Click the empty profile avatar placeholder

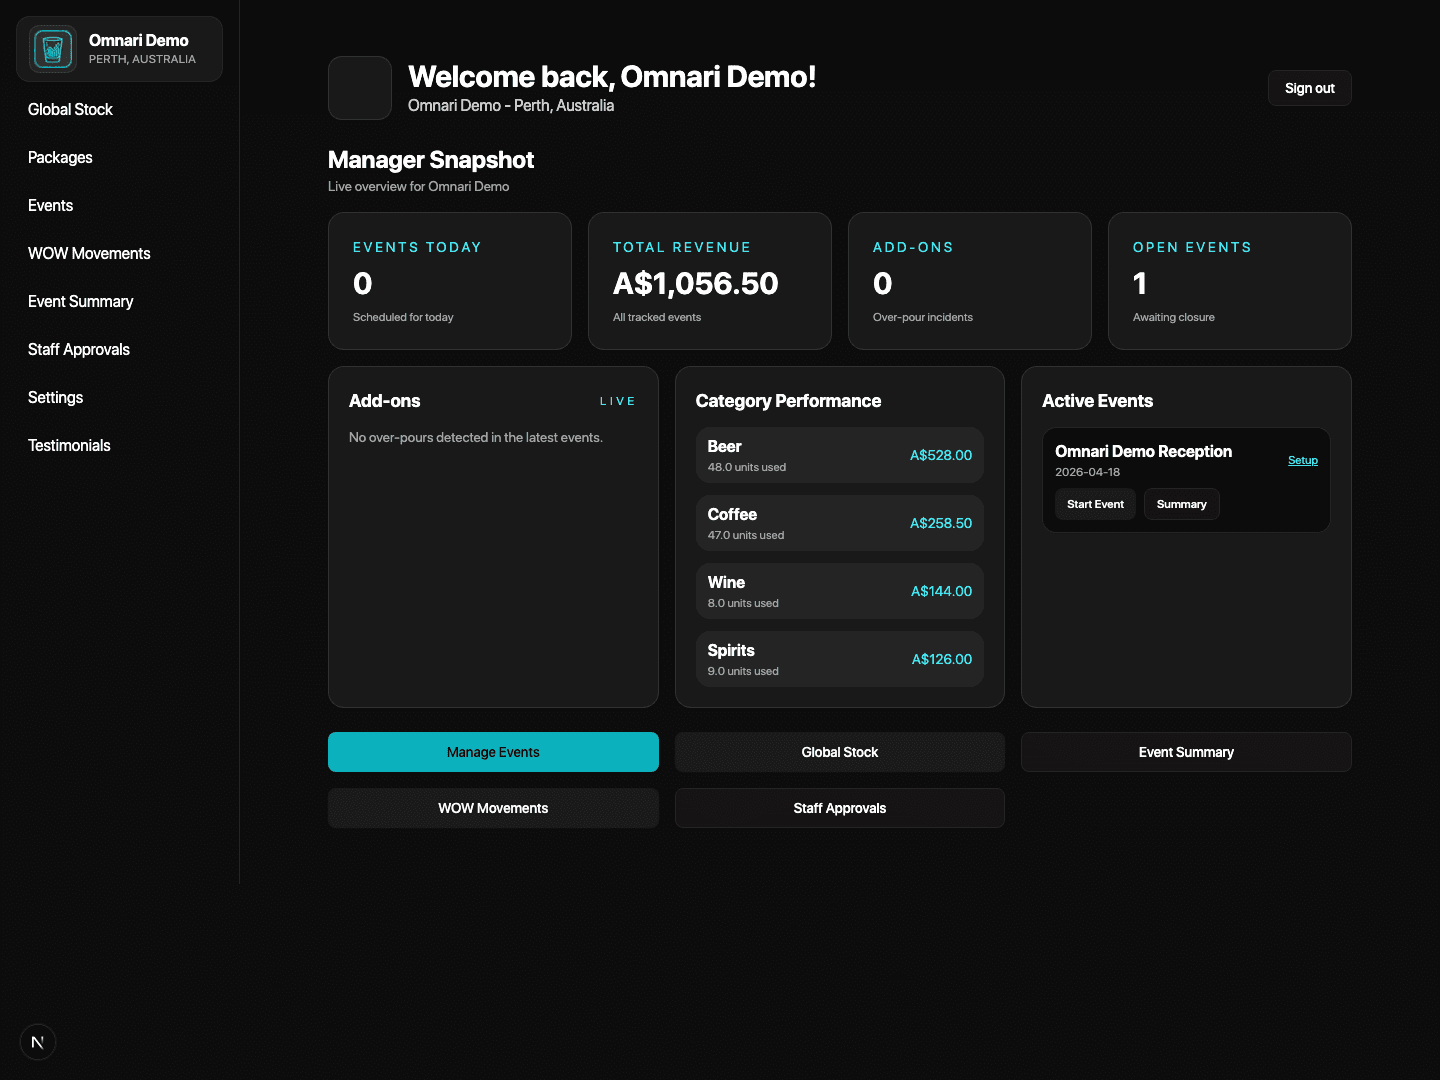[x=360, y=88]
